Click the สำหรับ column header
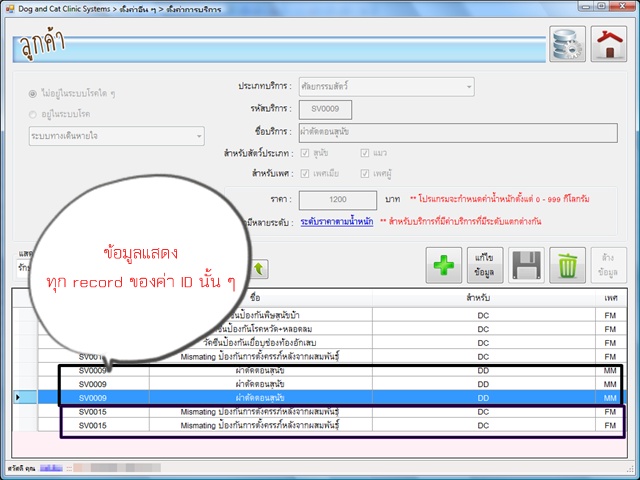Image resolution: width=640 pixels, height=480 pixels. click(483, 298)
